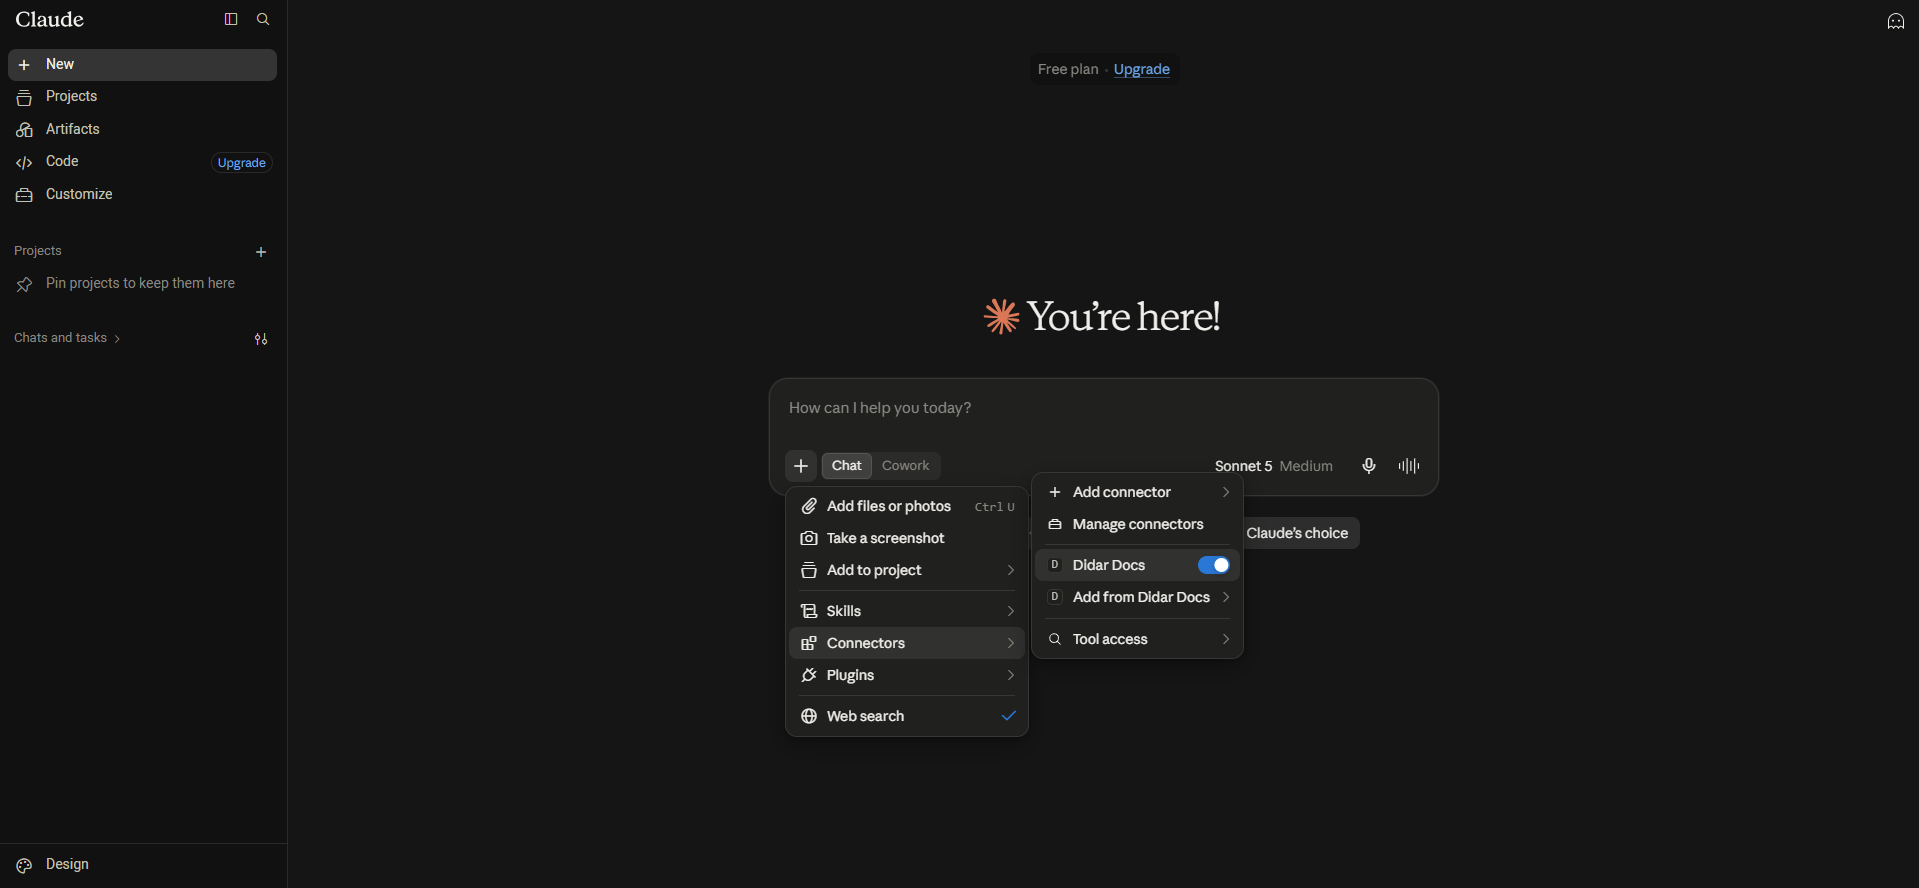The height and width of the screenshot is (888, 1919).
Task: Click the Code brackets icon
Action: pos(24,162)
